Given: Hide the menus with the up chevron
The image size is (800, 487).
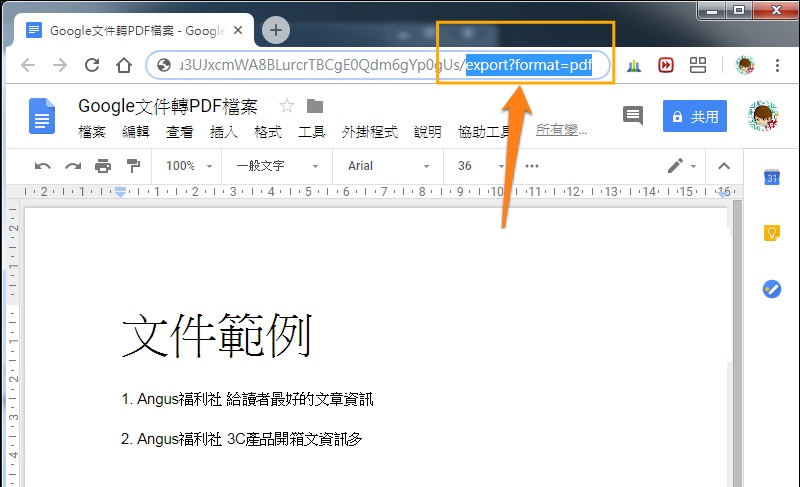Looking at the screenshot, I should (723, 166).
